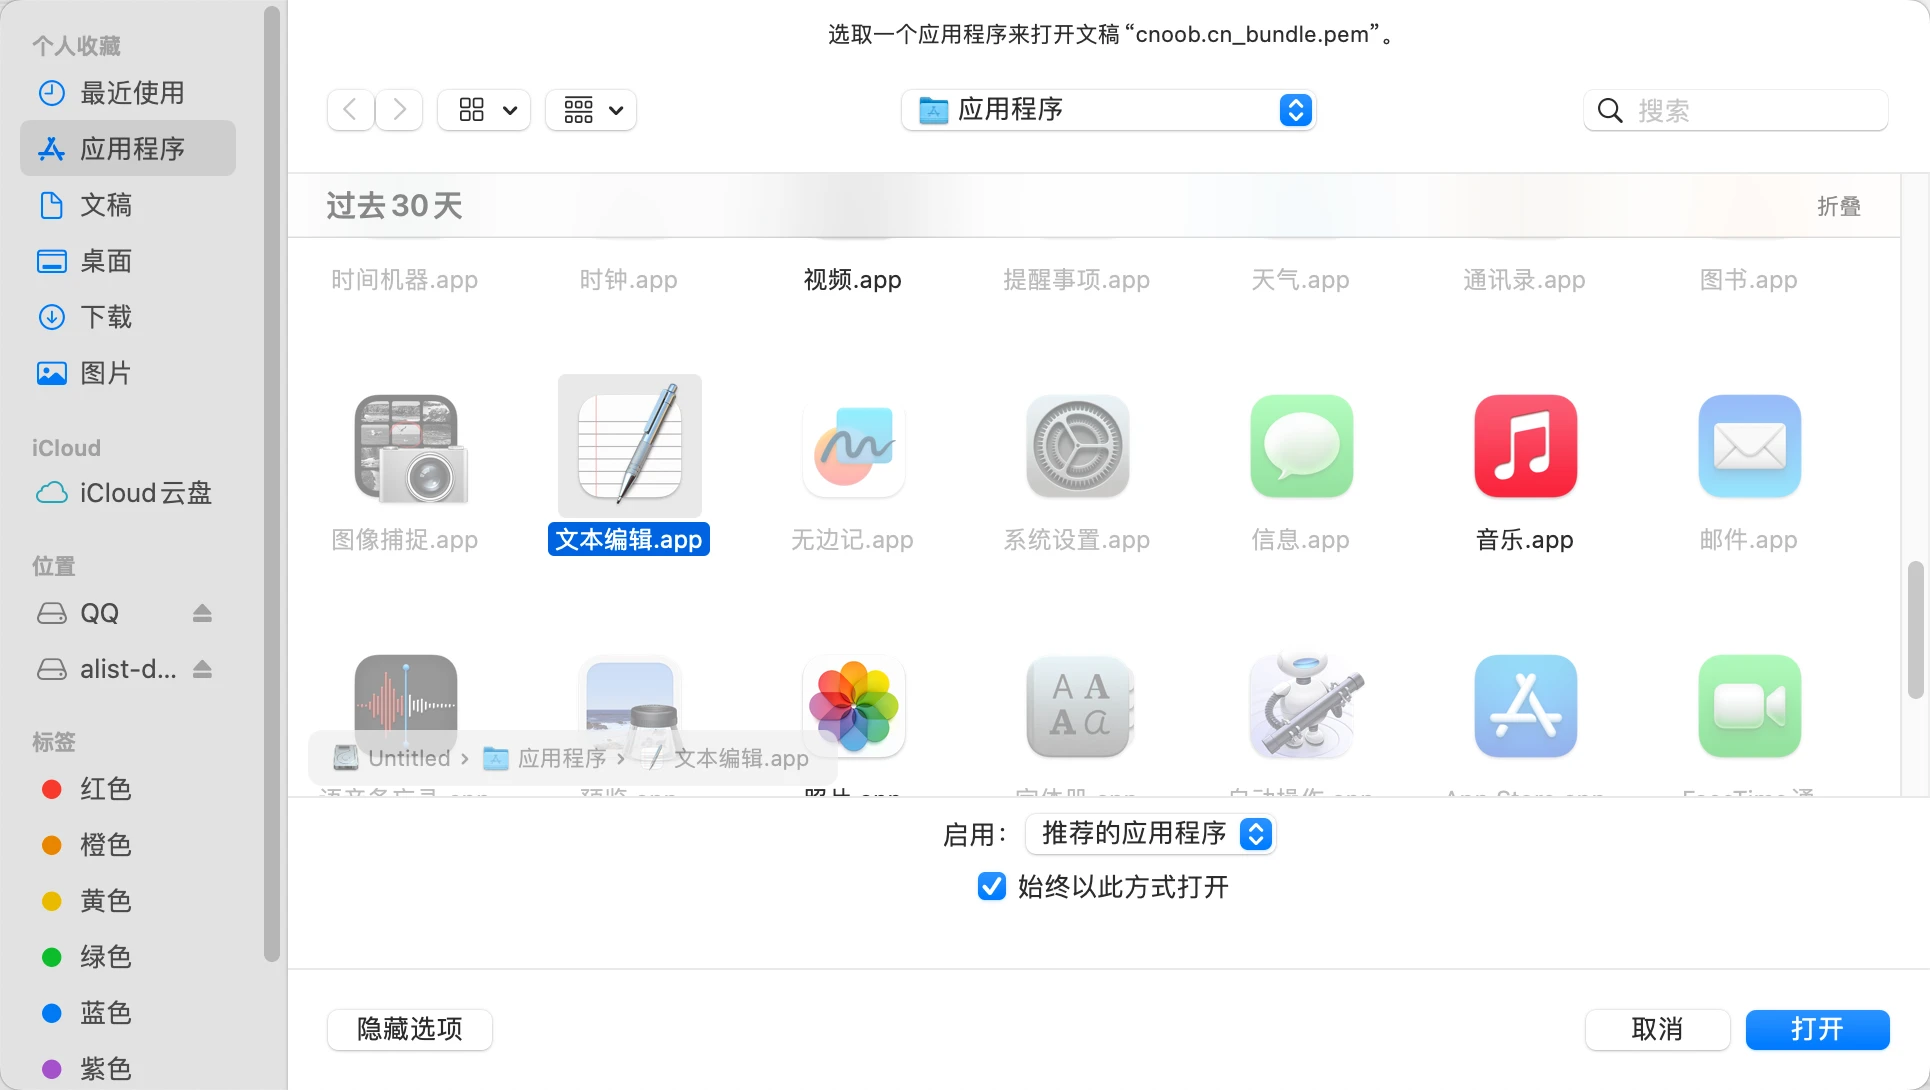Click the 红色 red tag dot
Viewport: 1930px width, 1090px height.
coord(52,789)
